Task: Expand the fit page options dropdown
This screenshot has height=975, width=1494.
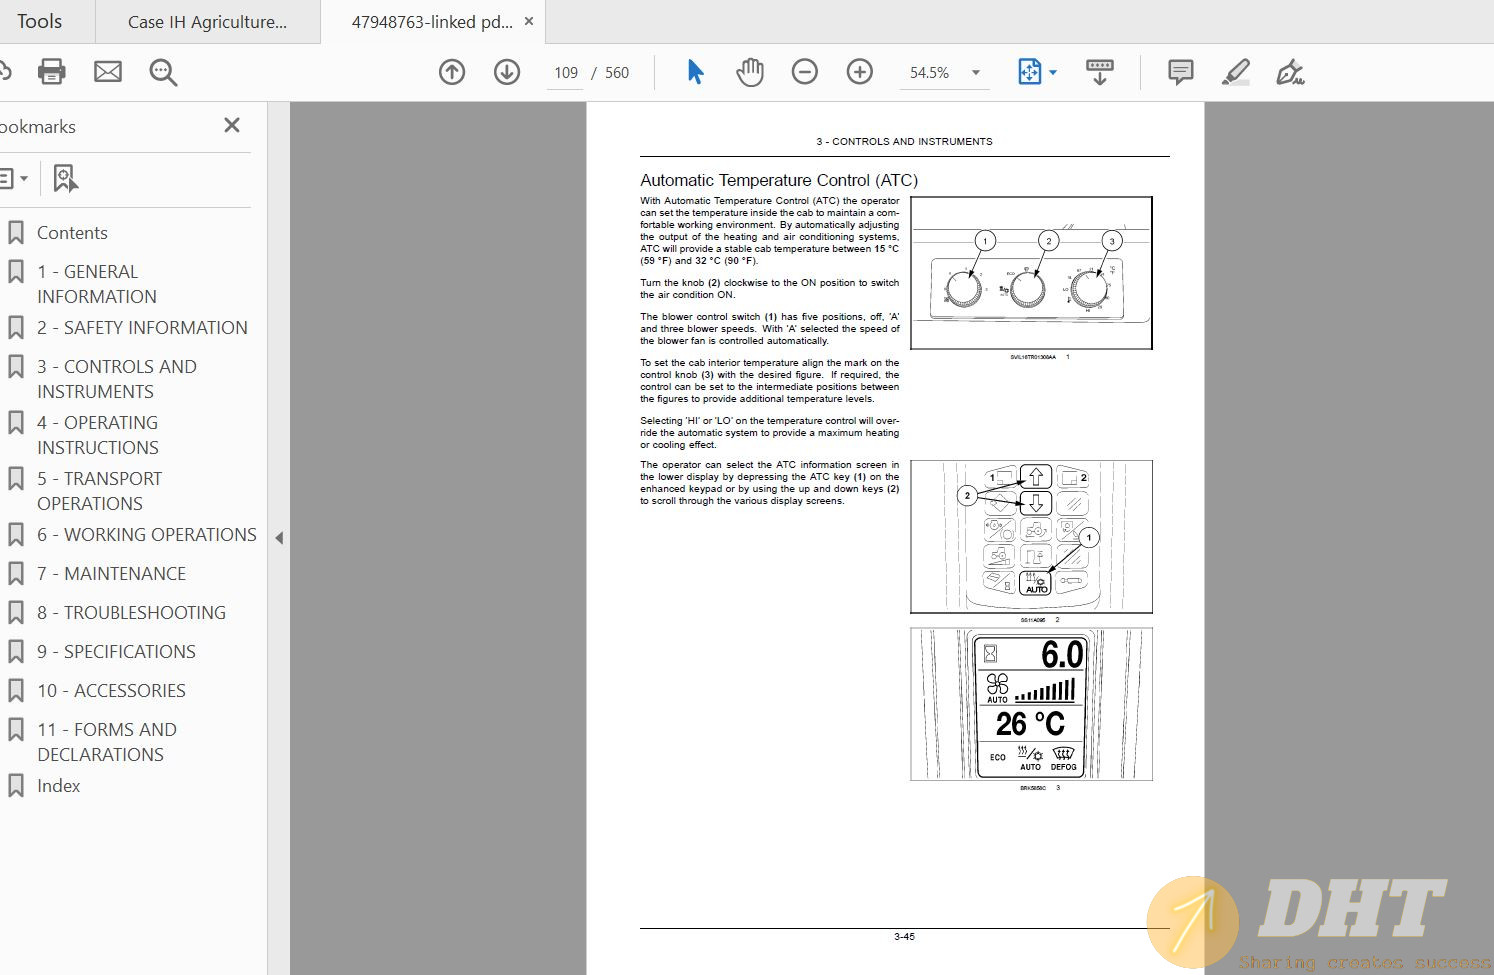Action: [1053, 73]
